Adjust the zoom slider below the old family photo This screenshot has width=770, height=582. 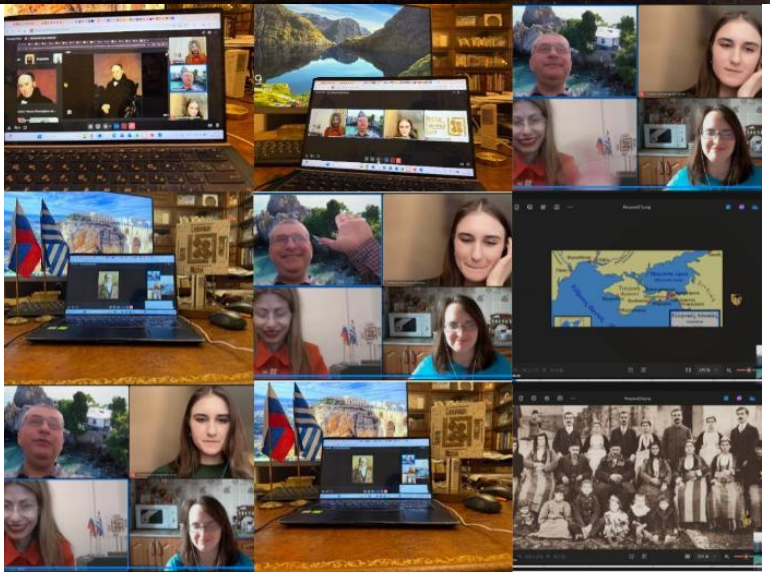743,556
